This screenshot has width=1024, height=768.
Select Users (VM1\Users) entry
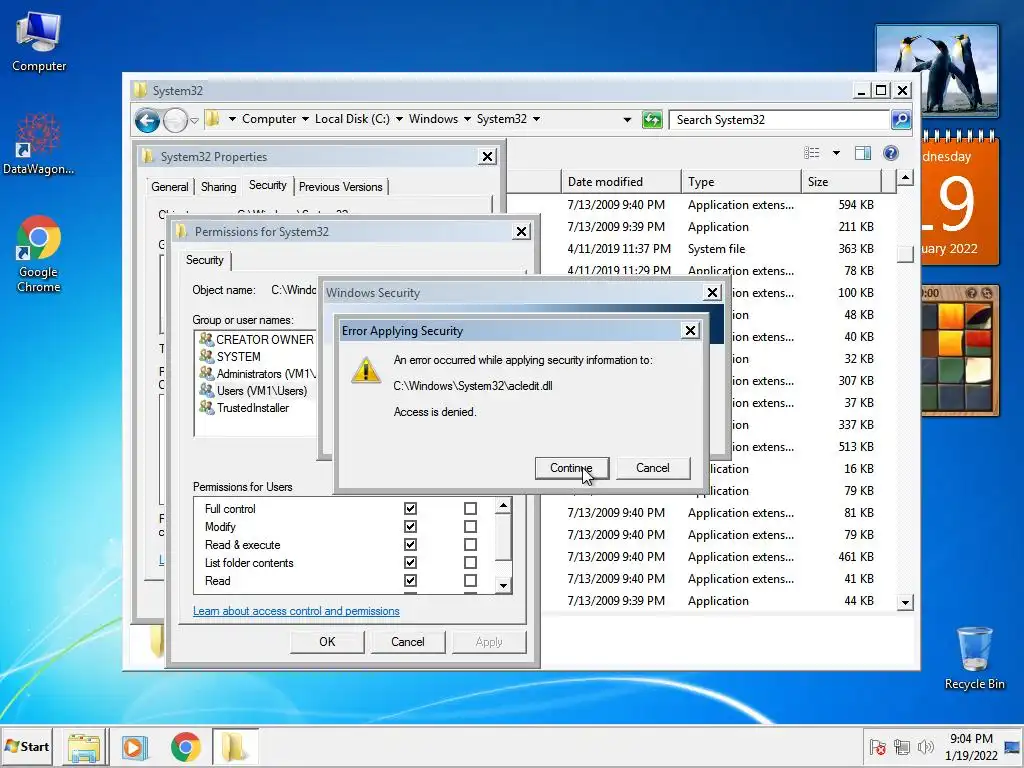253,391
